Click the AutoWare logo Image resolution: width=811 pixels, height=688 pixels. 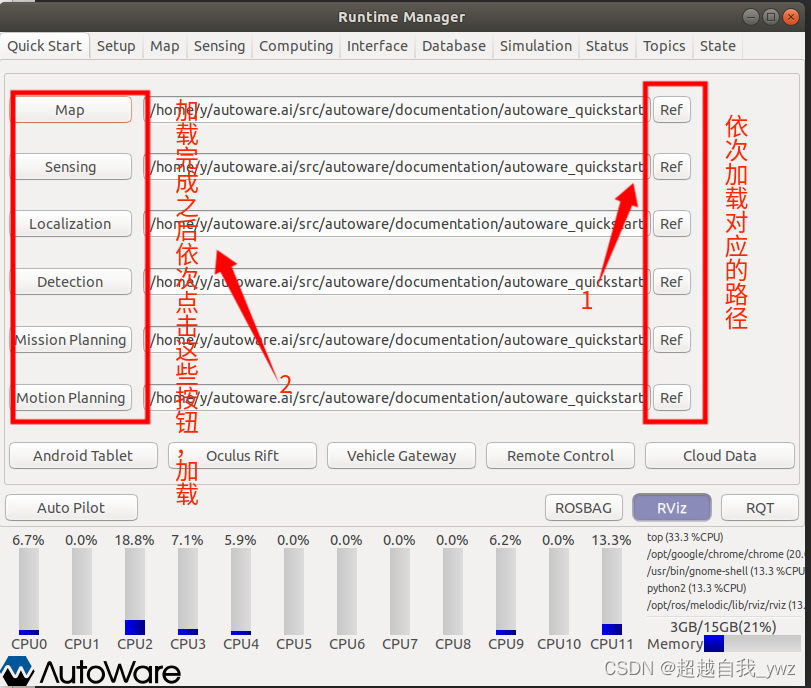point(91,671)
